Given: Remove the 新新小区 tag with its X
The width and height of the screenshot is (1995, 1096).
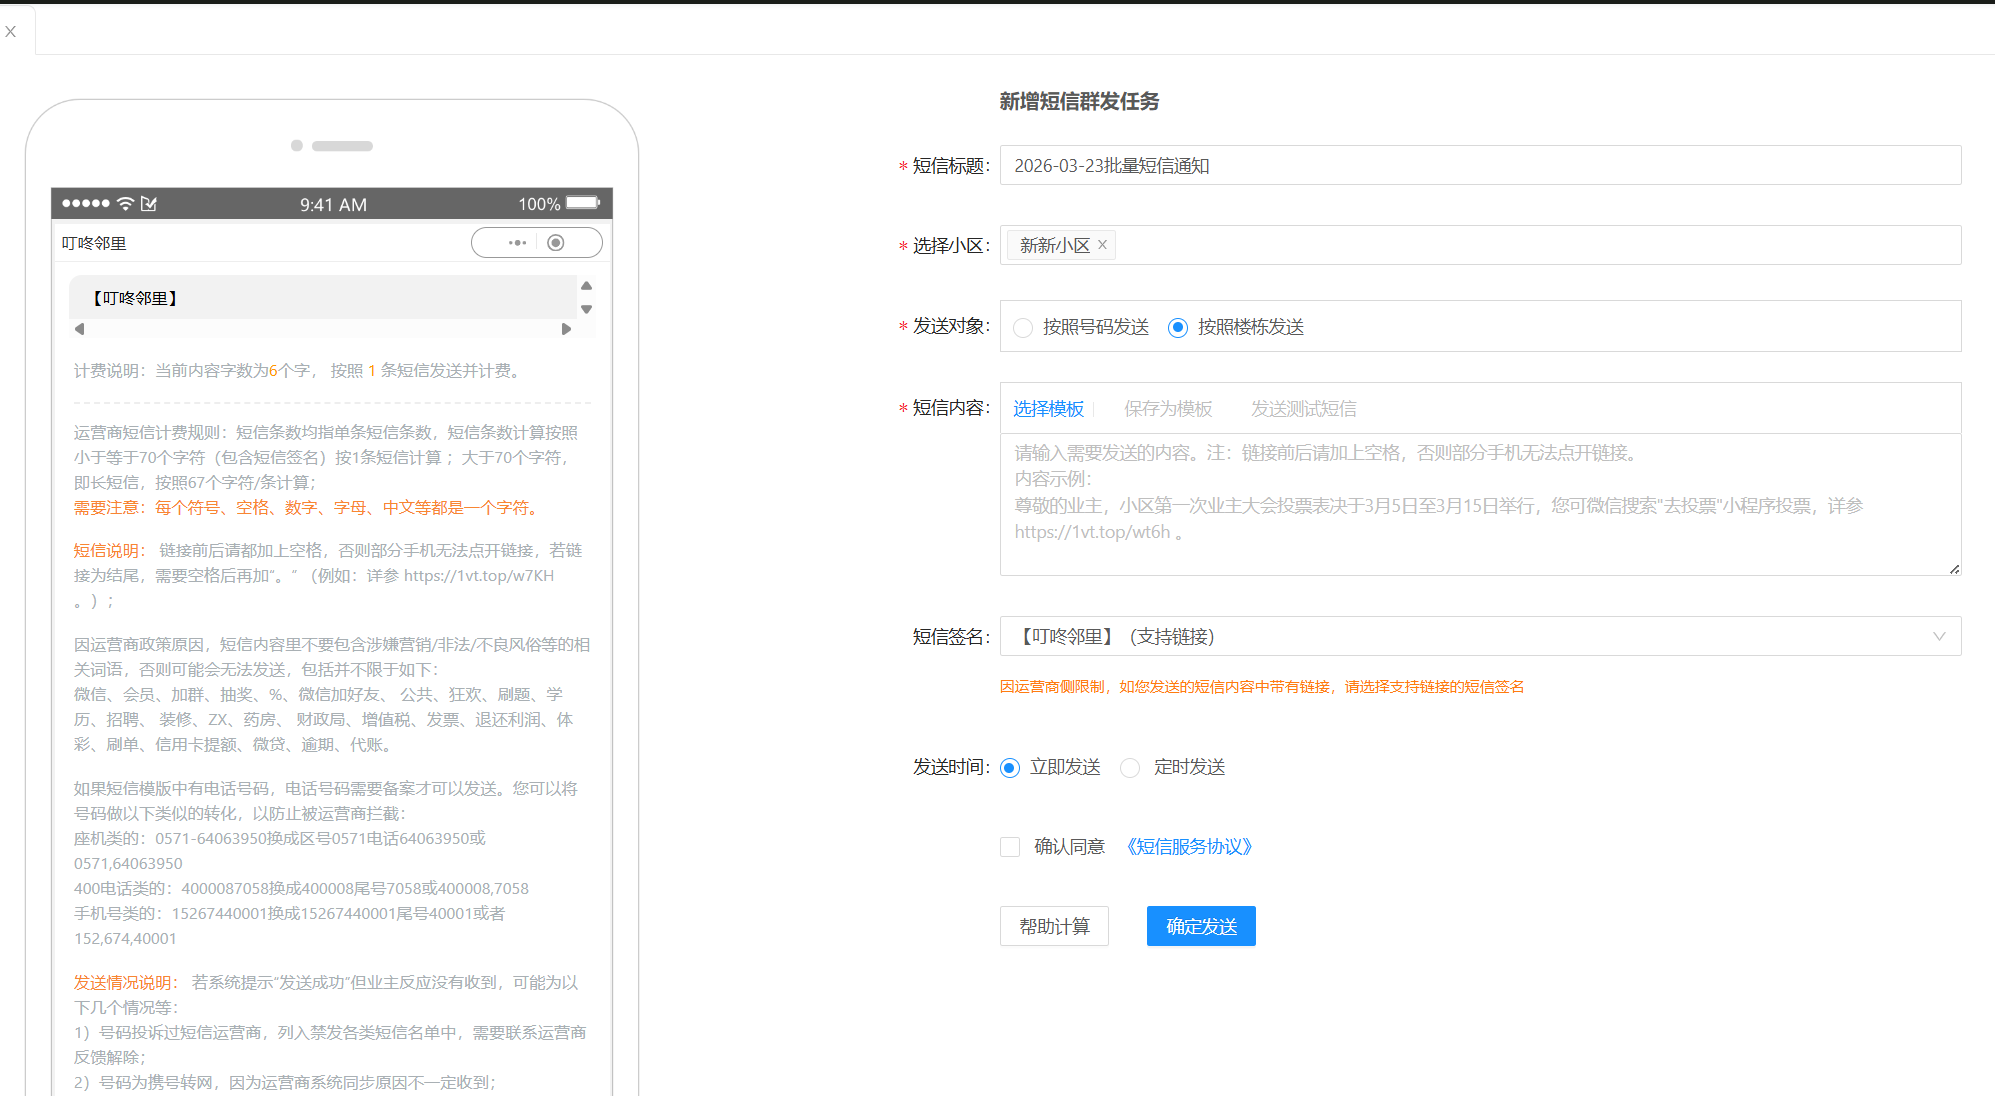Looking at the screenshot, I should click(1102, 245).
